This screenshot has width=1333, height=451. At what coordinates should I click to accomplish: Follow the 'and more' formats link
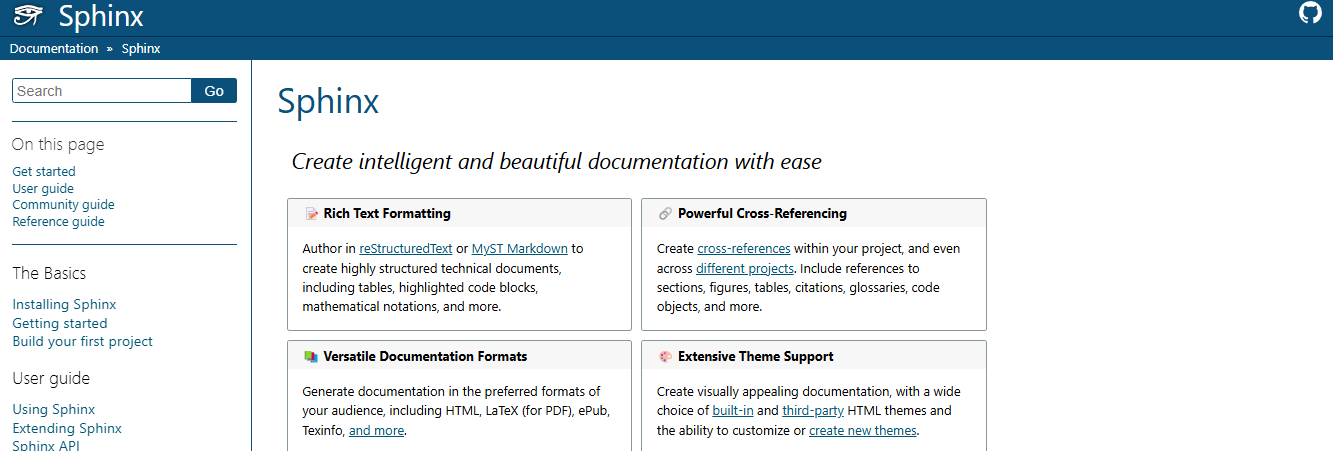[376, 431]
